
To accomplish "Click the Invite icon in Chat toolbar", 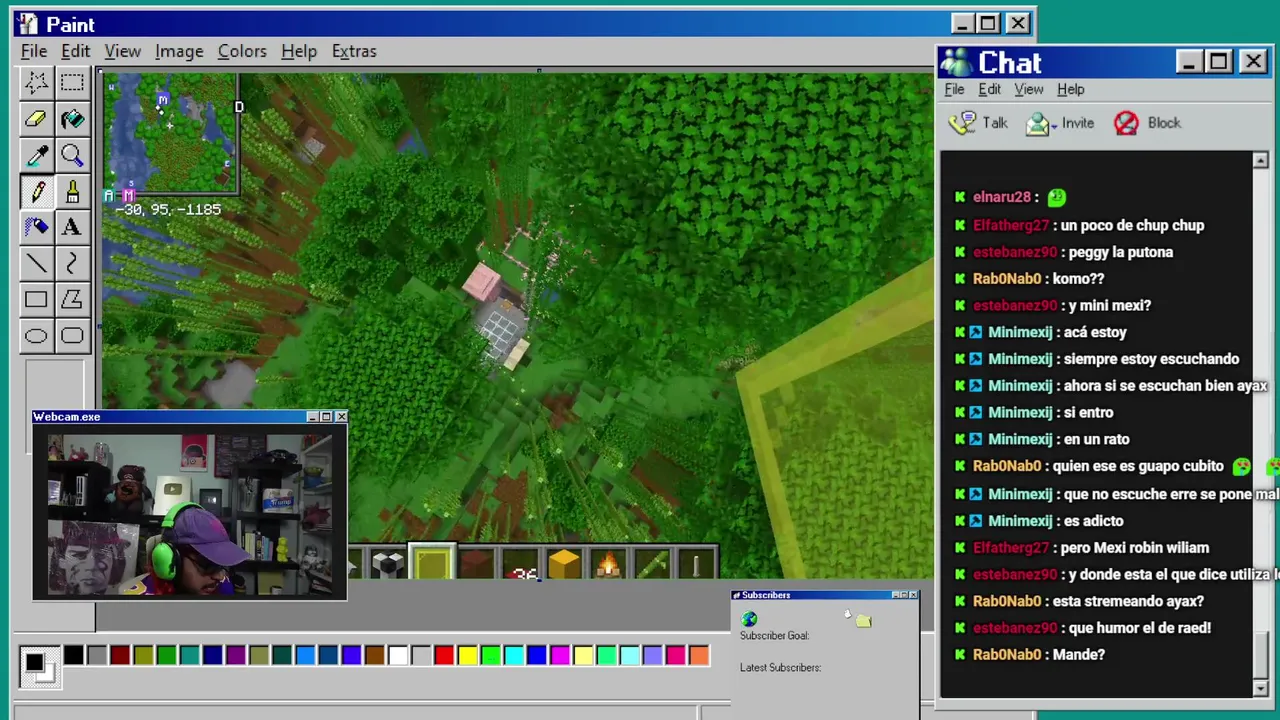I will pos(1038,123).
